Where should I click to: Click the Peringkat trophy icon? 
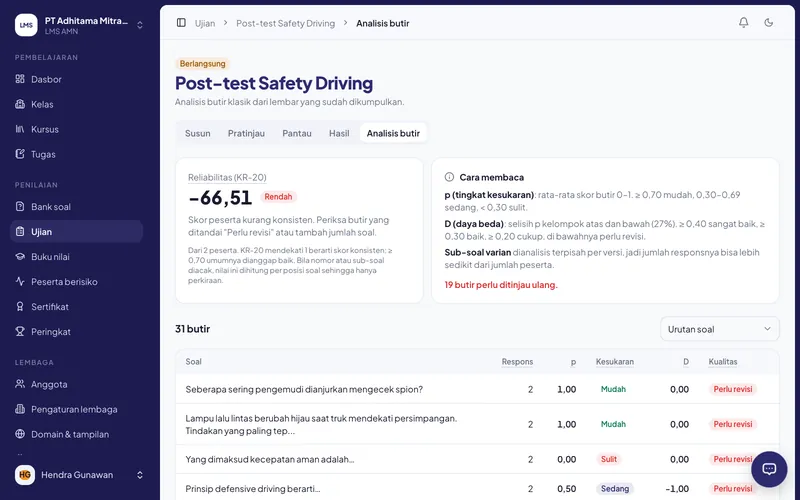click(20, 332)
